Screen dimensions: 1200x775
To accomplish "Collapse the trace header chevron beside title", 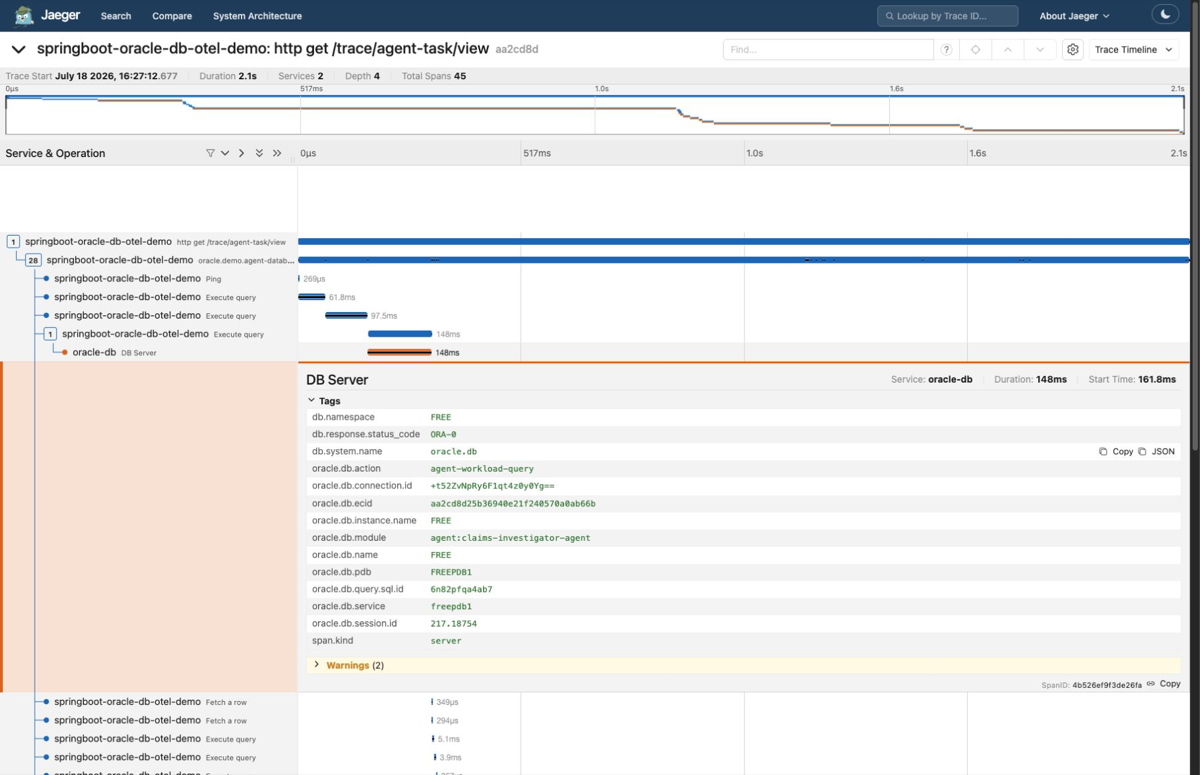I will coord(18,49).
